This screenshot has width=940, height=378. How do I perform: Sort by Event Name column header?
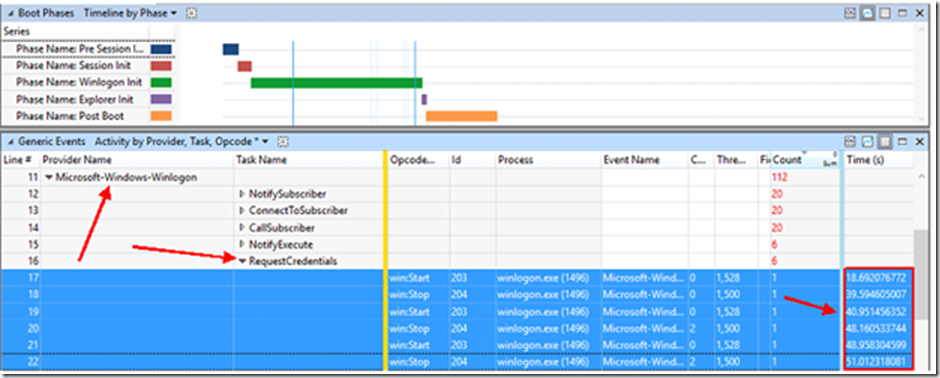click(631, 160)
